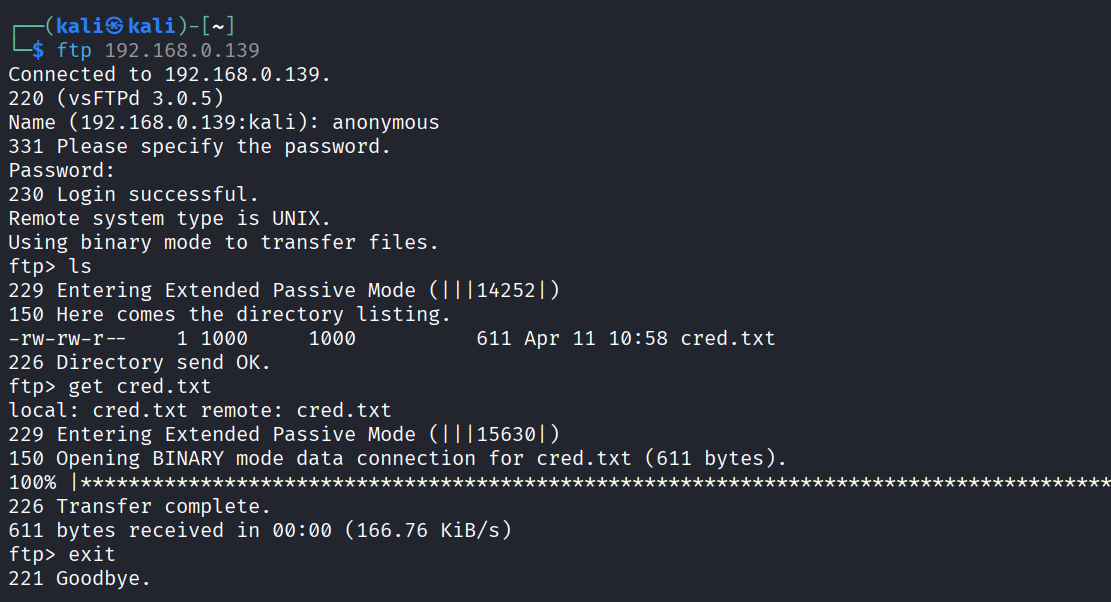This screenshot has height=602, width=1111.
Task: Click the ftp command in prompt line
Action: (x=74, y=50)
